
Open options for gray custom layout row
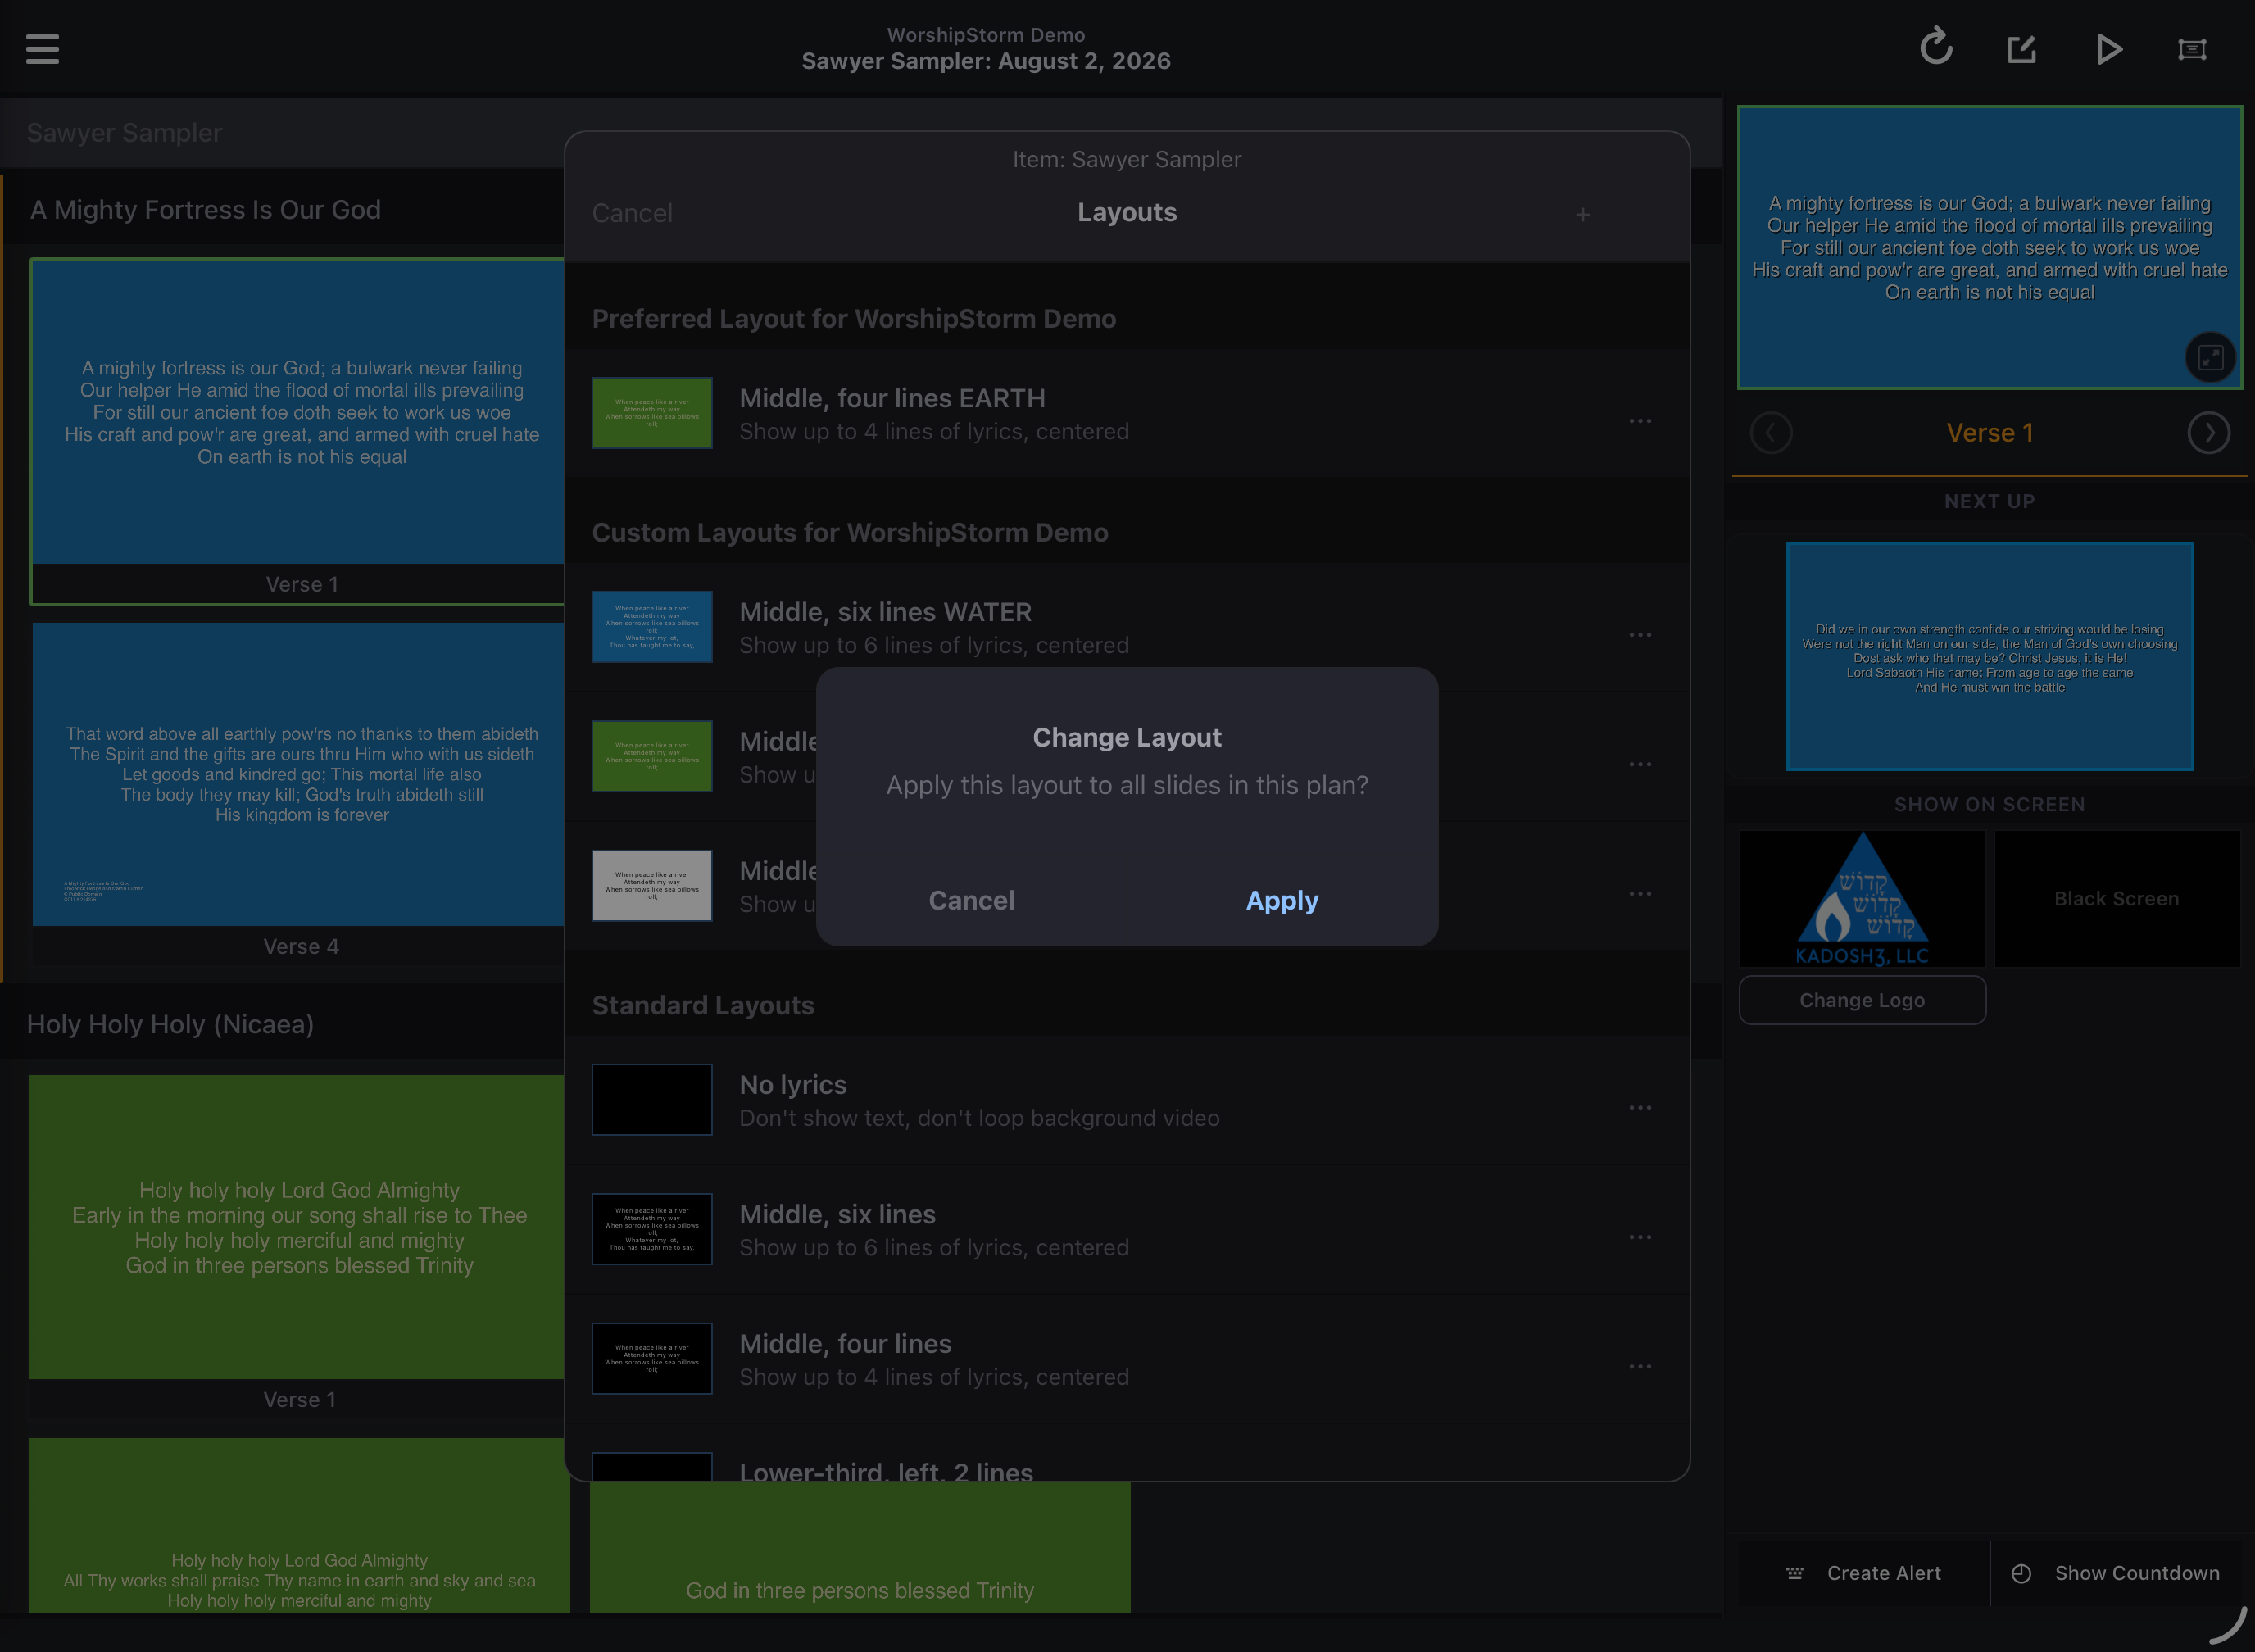pyautogui.click(x=1640, y=893)
